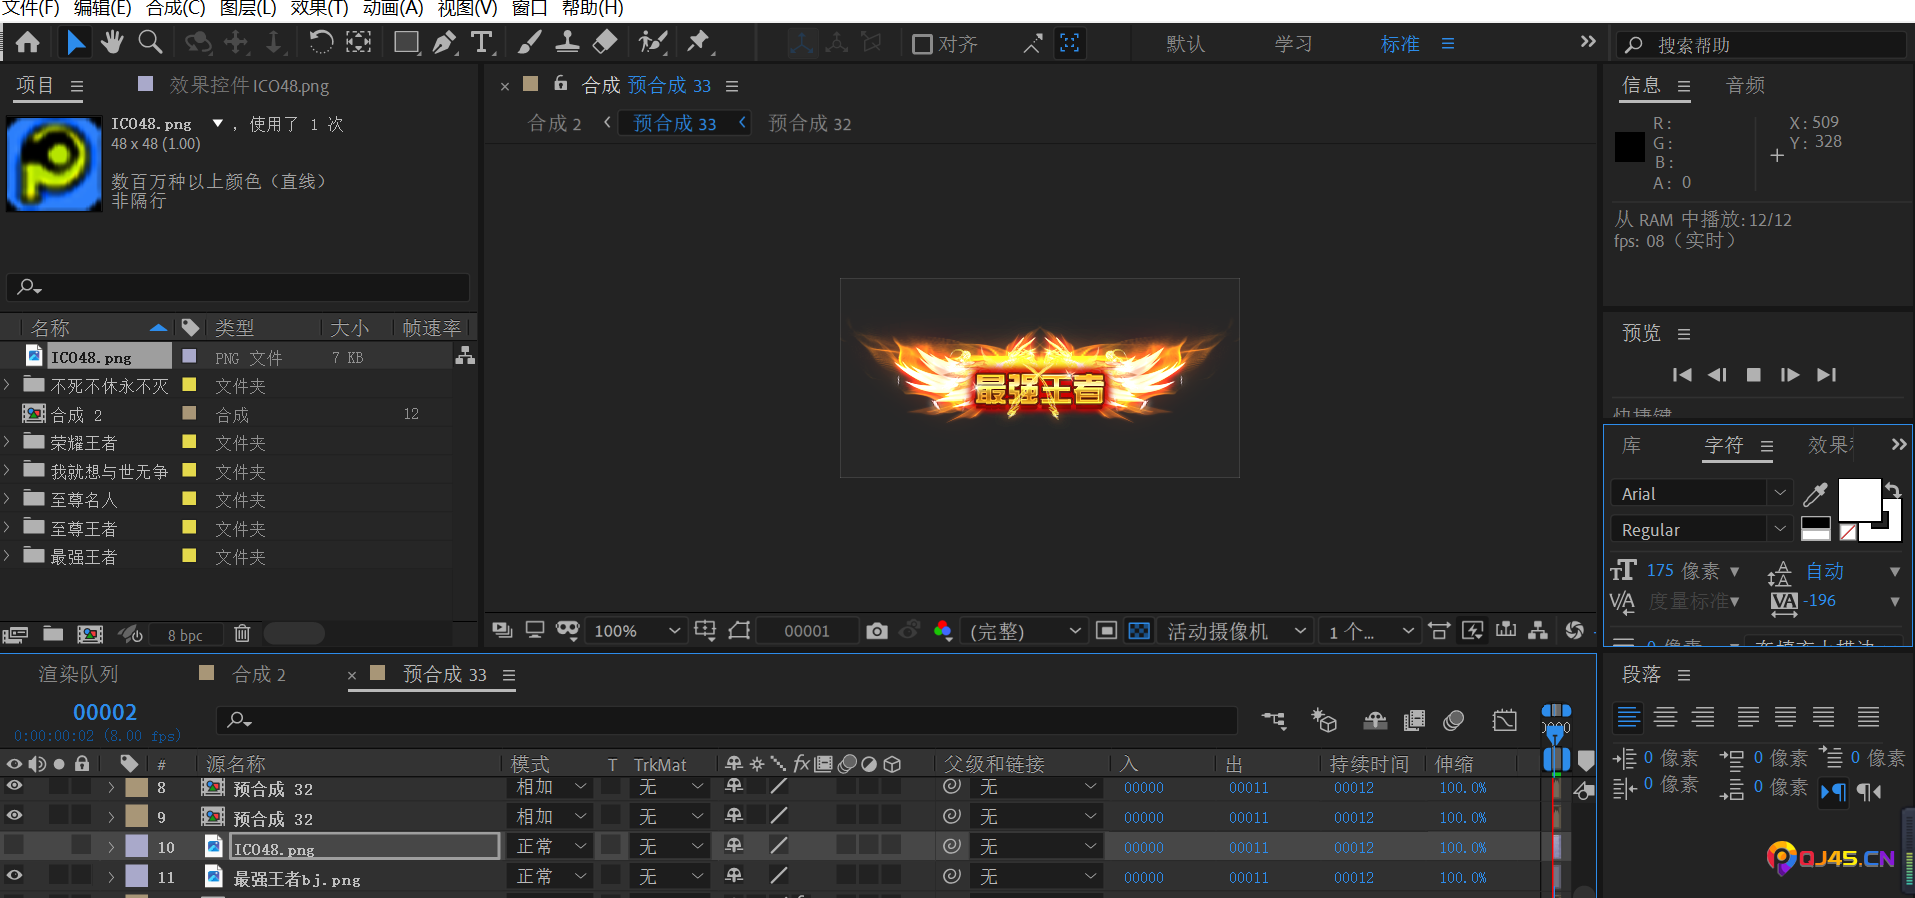This screenshot has width=1915, height=898.
Task: Click the graph editor icon in timeline
Action: pyautogui.click(x=1505, y=720)
